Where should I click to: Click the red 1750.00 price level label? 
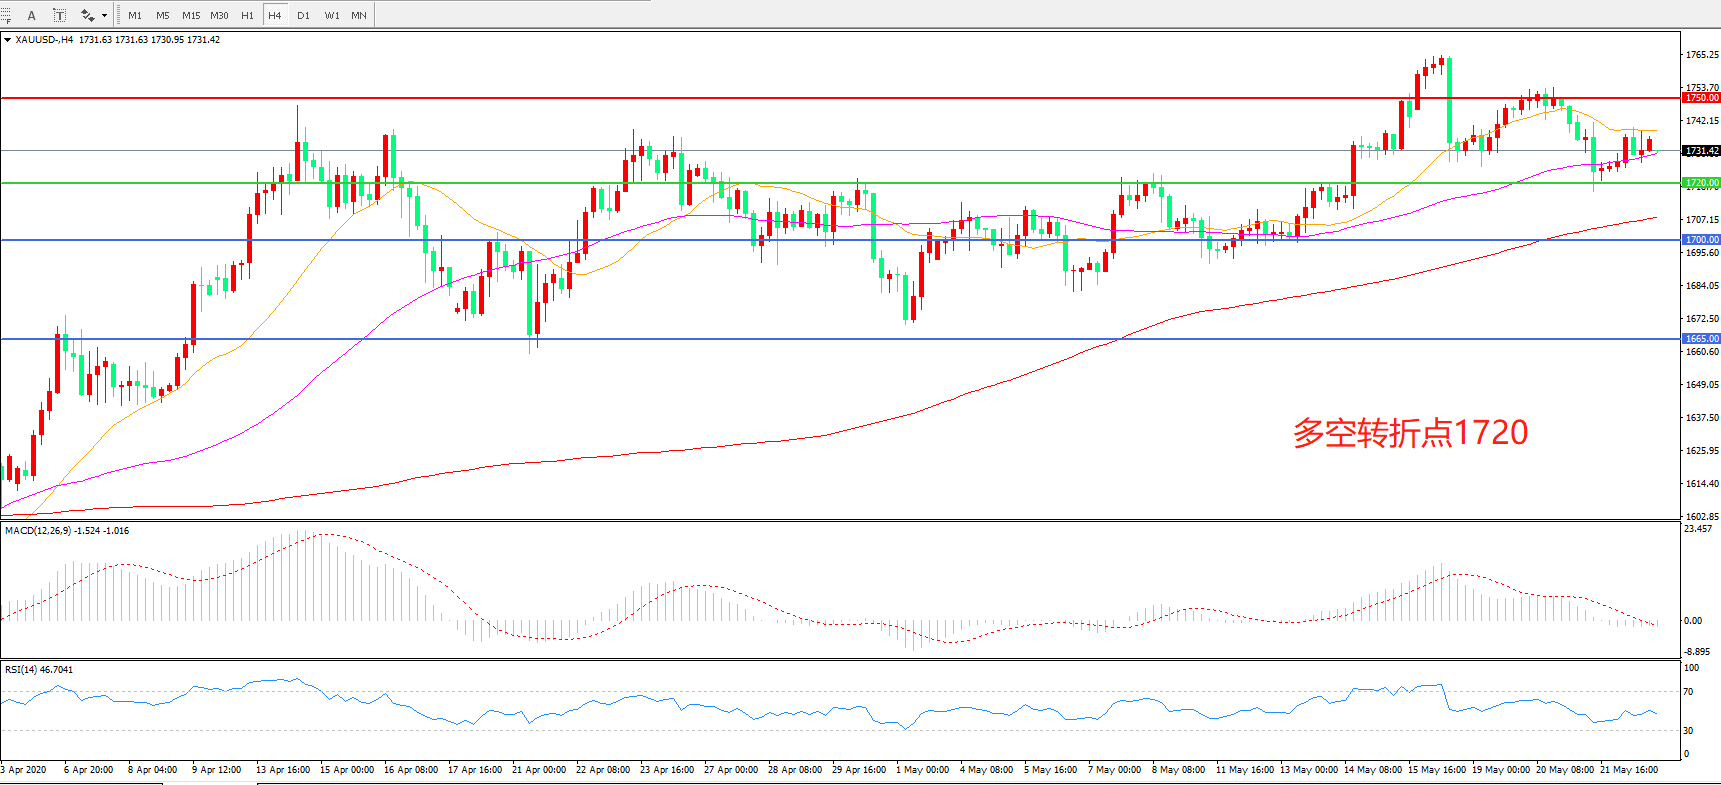(1701, 98)
